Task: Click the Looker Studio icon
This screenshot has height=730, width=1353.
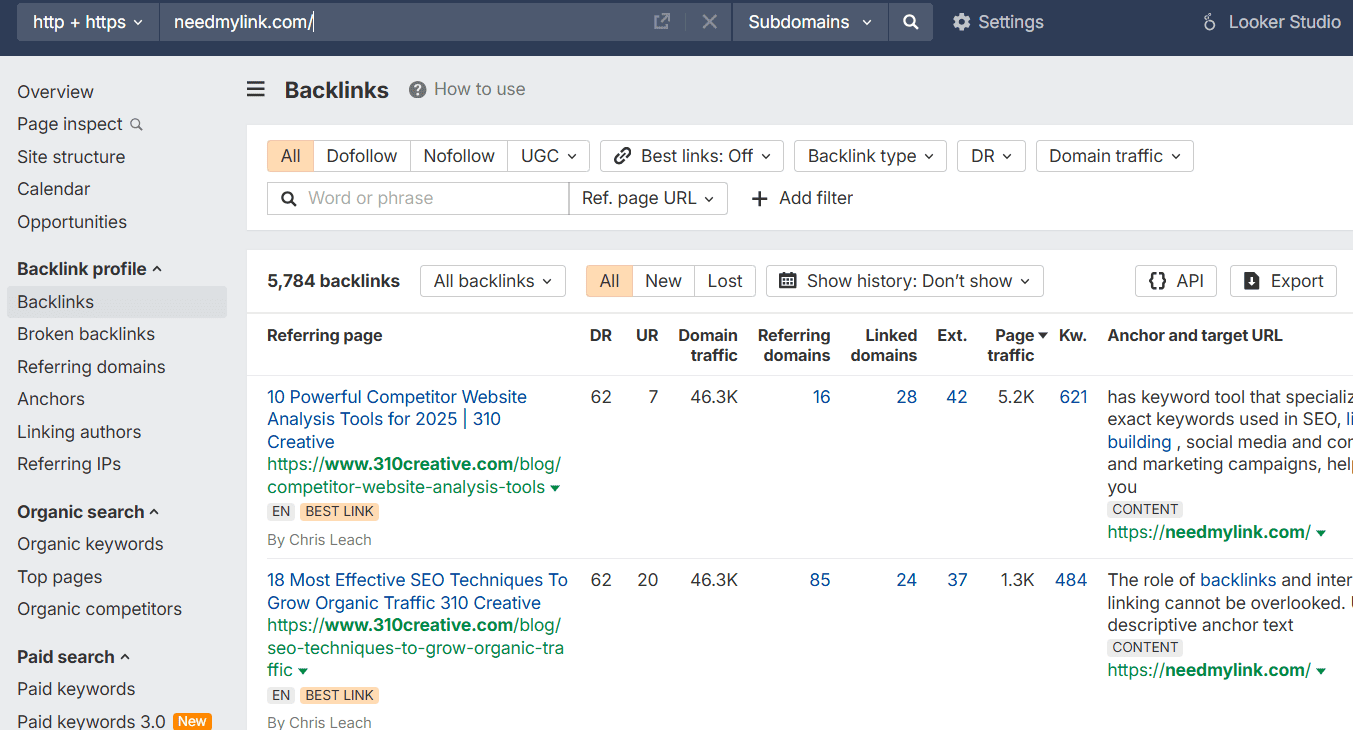Action: point(1208,21)
